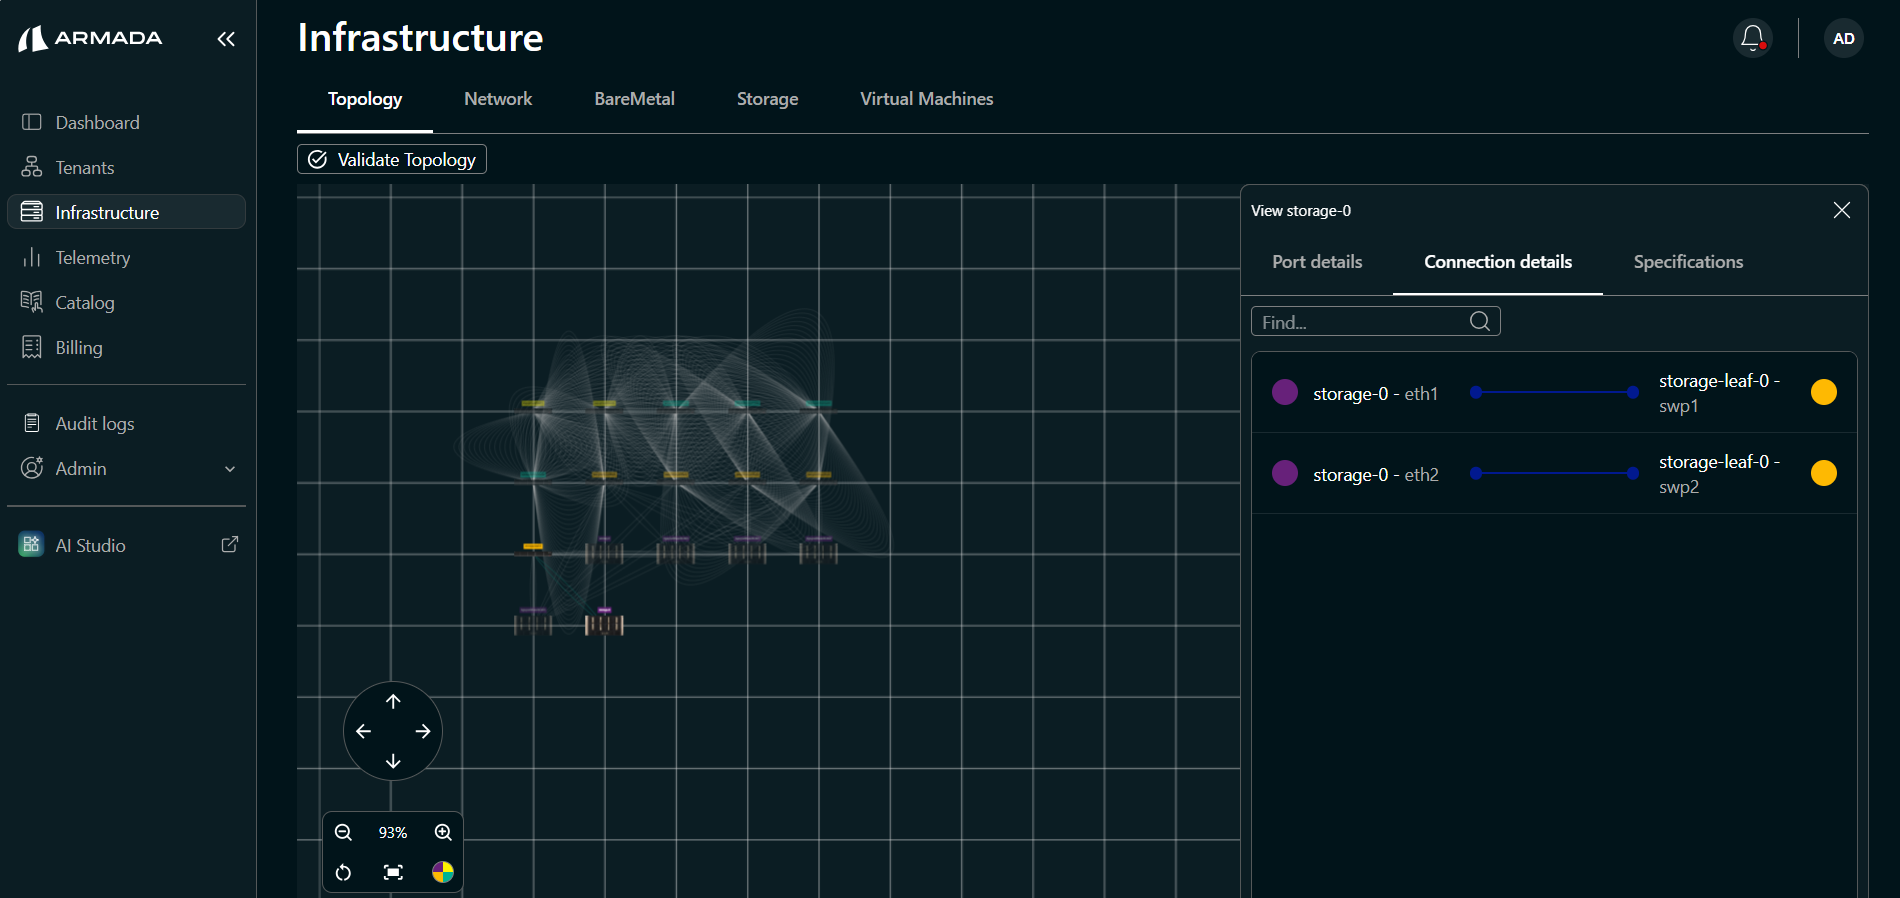Click the Validate Topology button
1900x898 pixels.
[392, 159]
